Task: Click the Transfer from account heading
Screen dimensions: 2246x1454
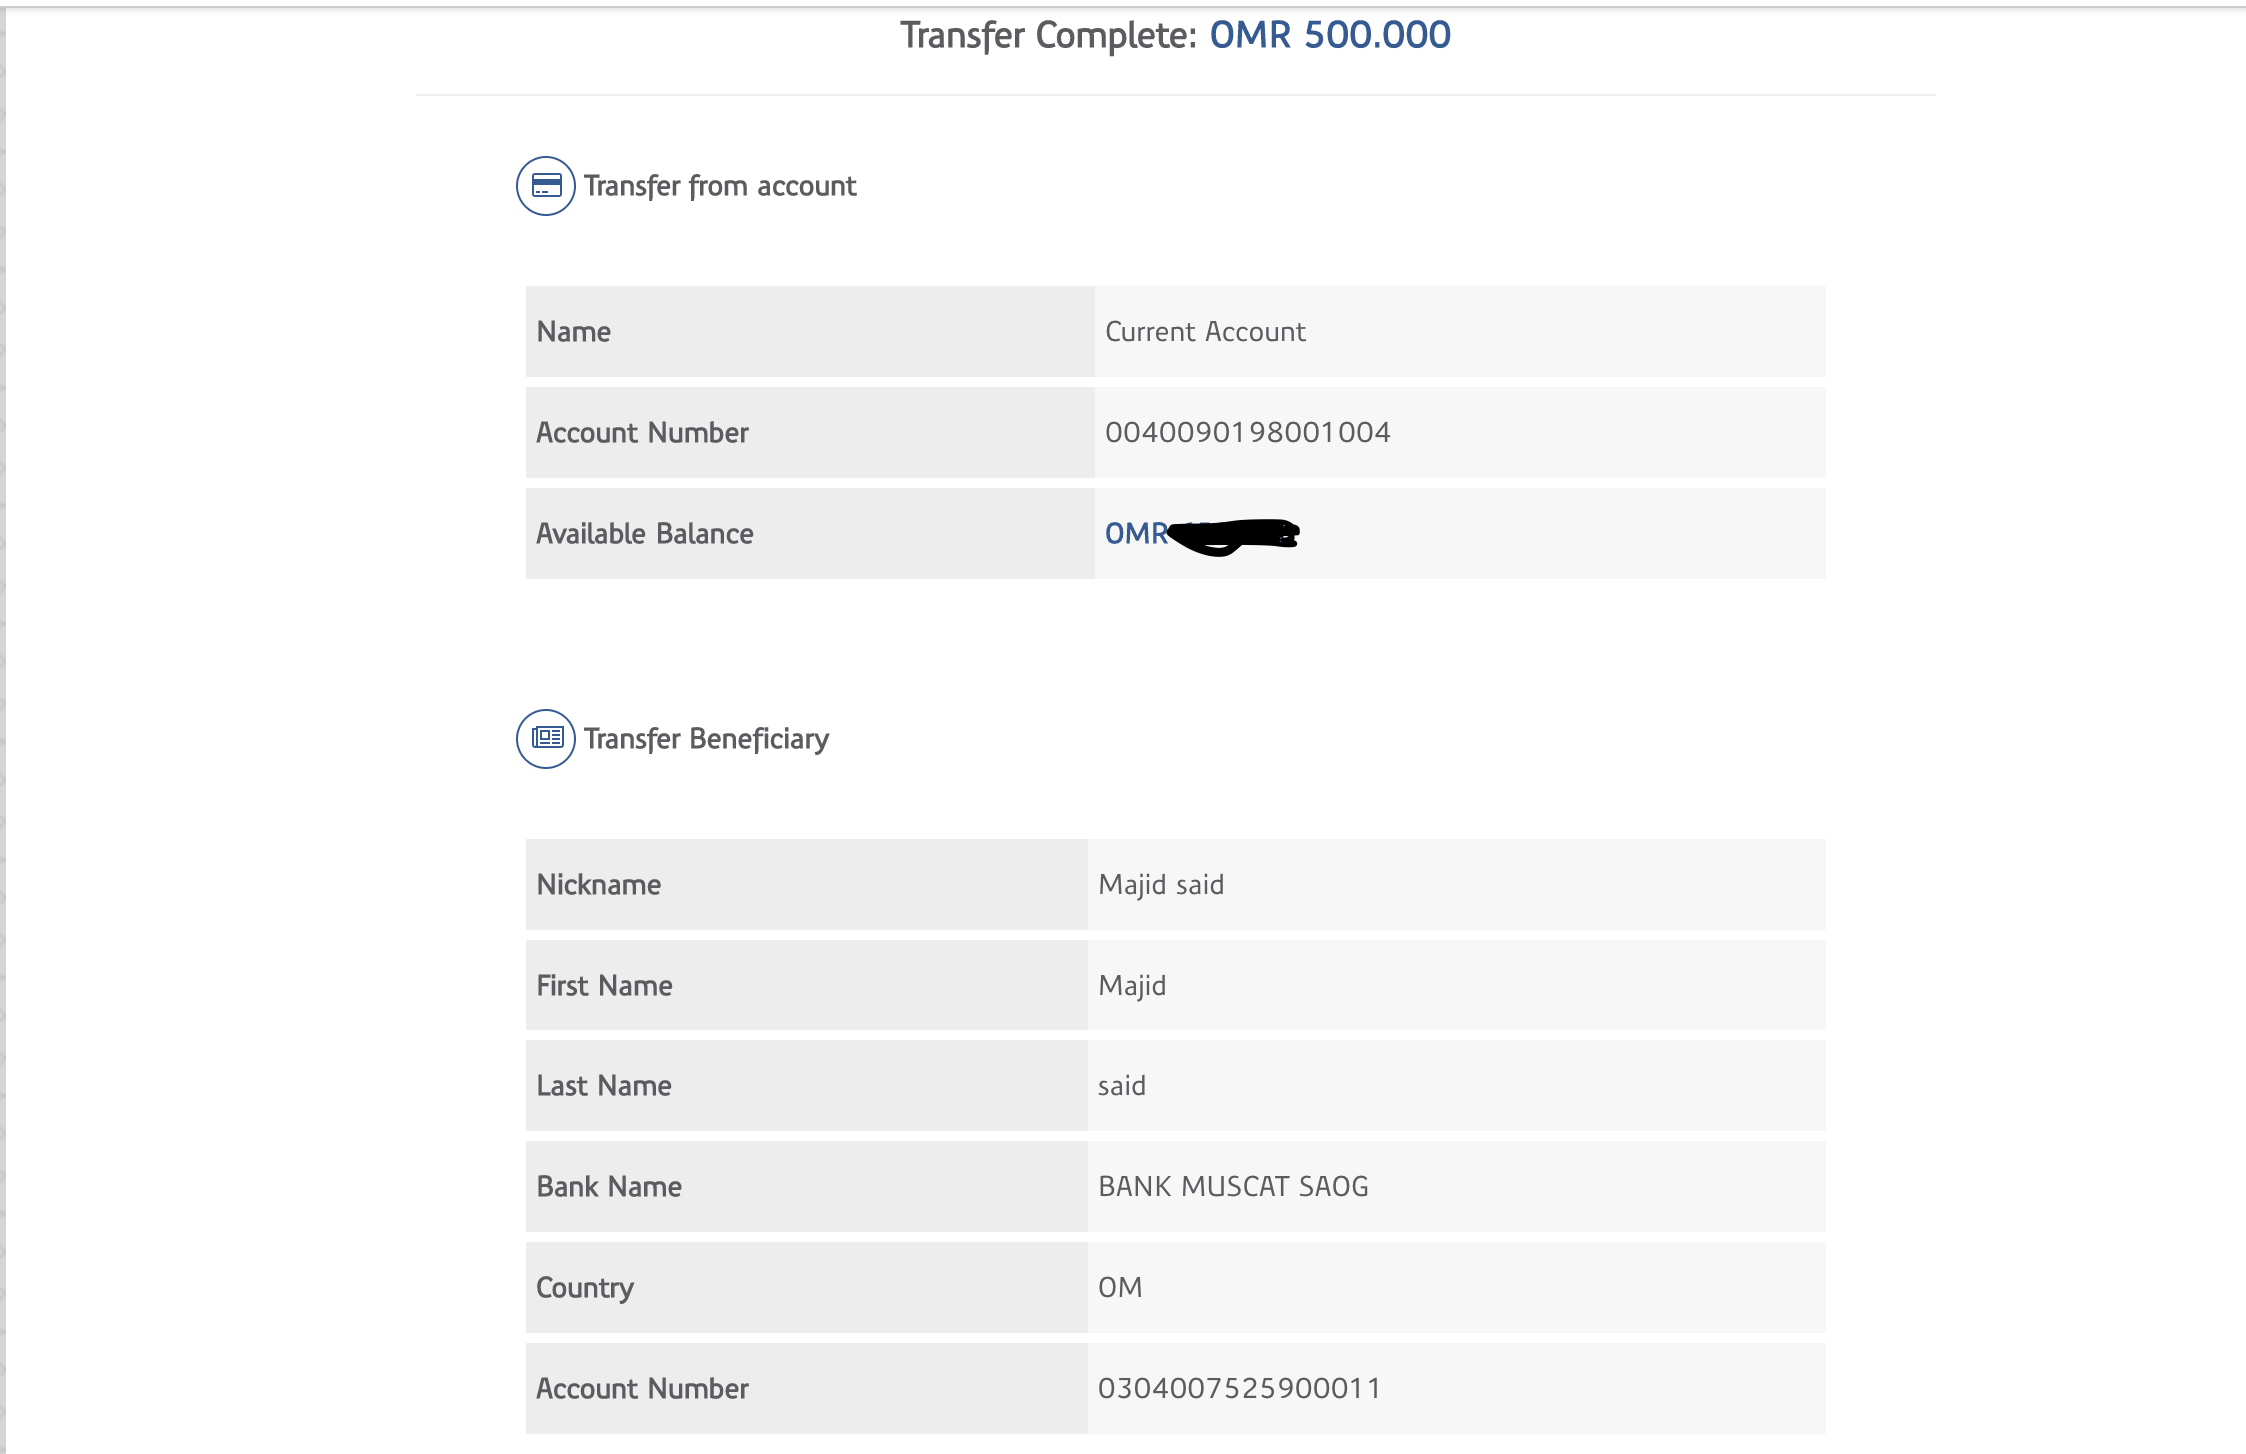Action: pos(720,186)
